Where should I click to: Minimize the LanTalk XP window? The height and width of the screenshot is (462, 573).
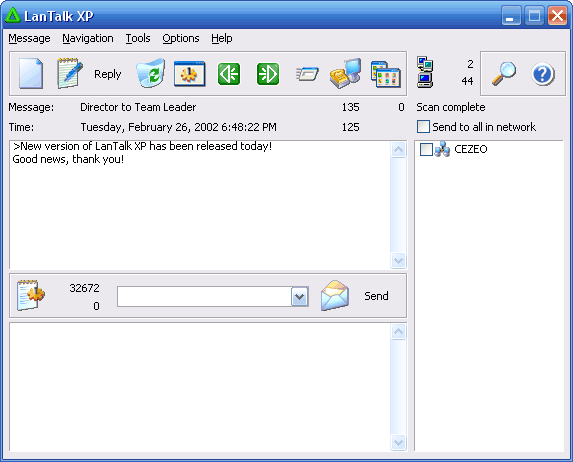[x=511, y=16]
